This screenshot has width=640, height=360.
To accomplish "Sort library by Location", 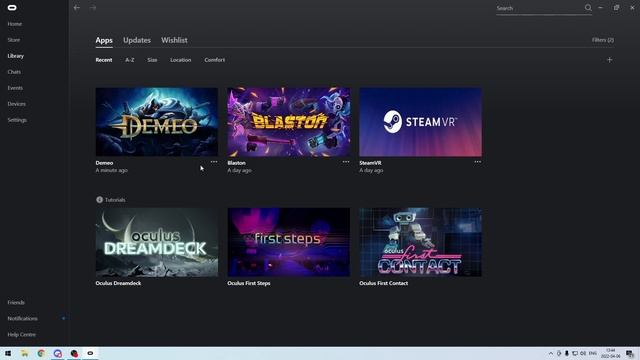I will 180,60.
